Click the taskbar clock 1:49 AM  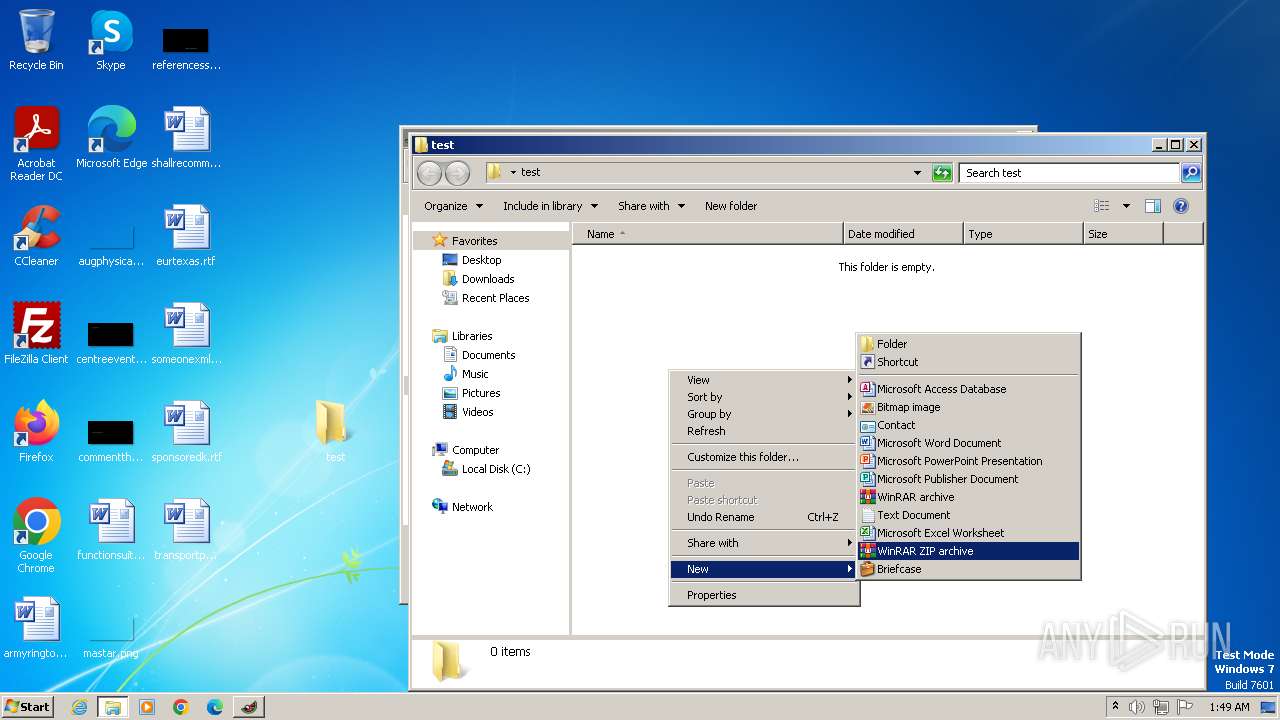click(x=1229, y=707)
